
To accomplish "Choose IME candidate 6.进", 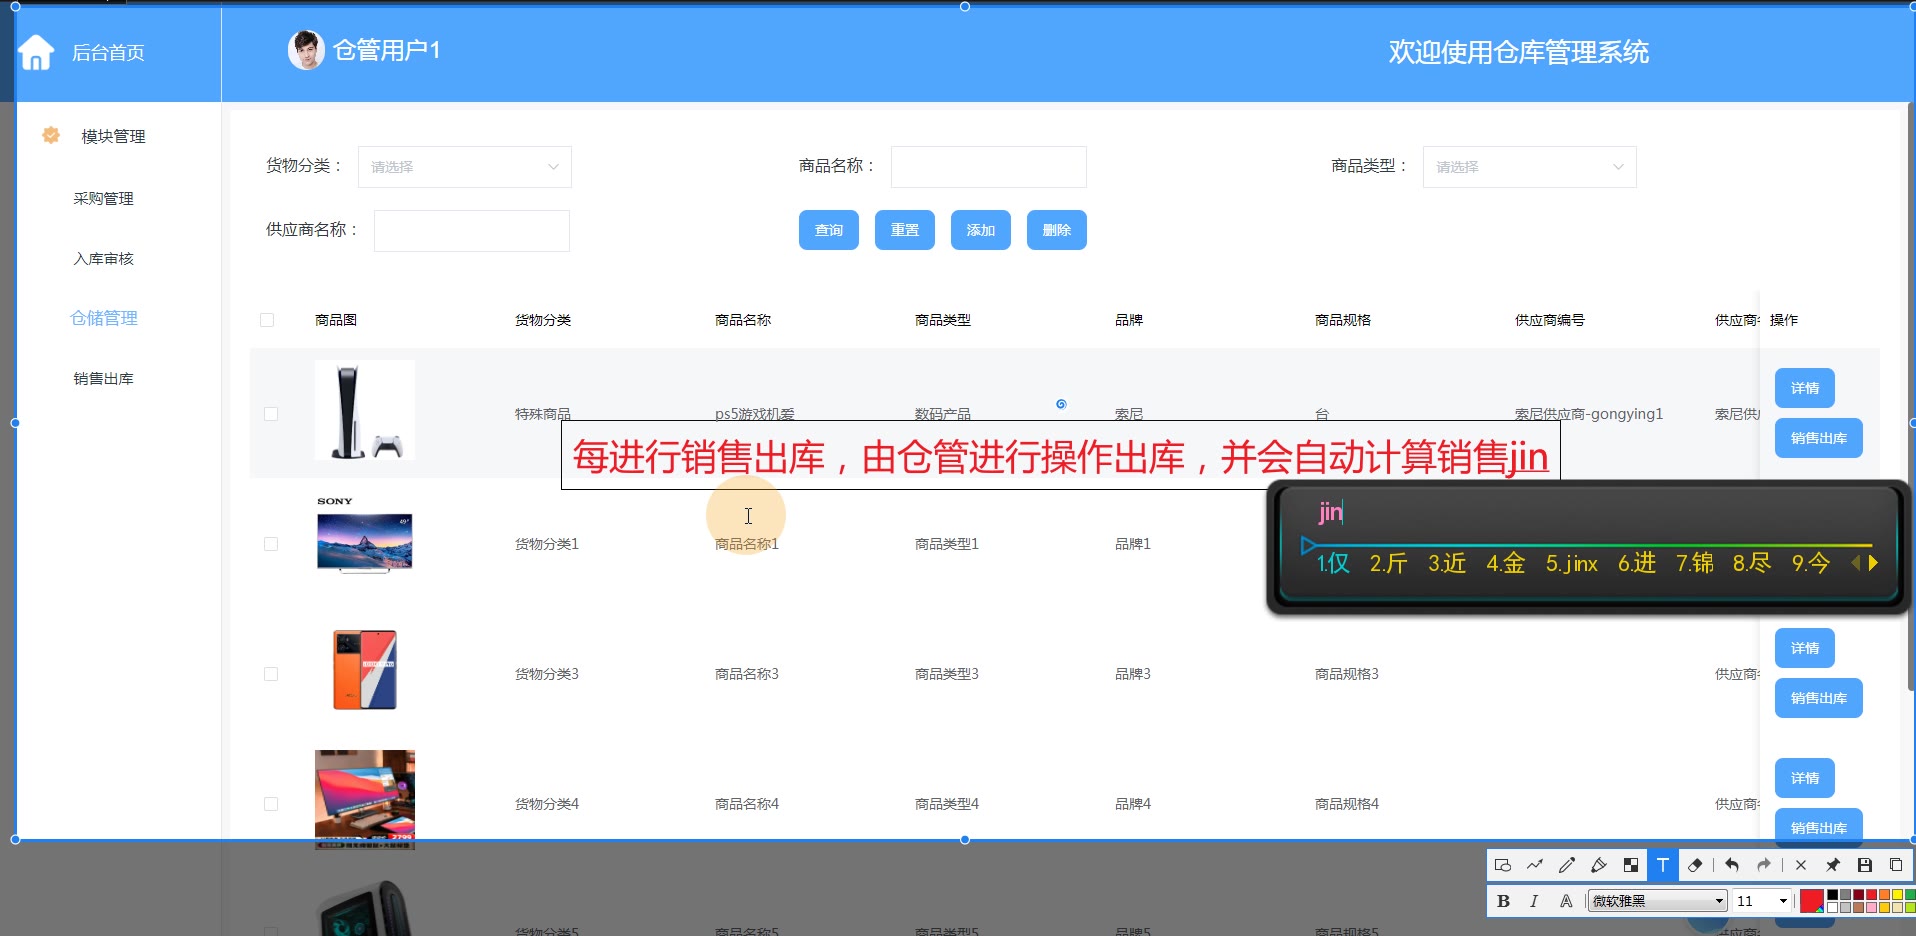I will click(x=1637, y=563).
